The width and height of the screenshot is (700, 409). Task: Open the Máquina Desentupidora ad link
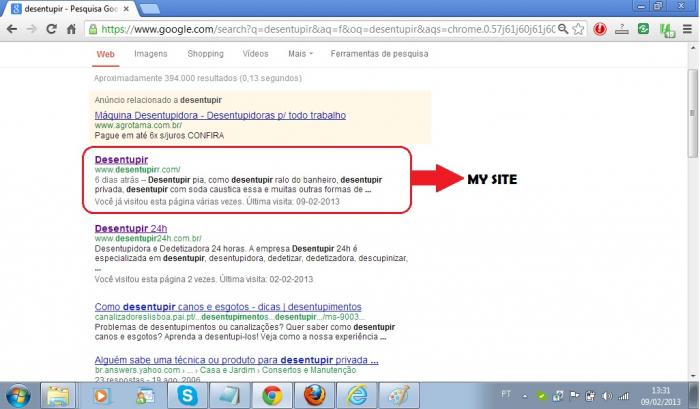[x=220, y=115]
